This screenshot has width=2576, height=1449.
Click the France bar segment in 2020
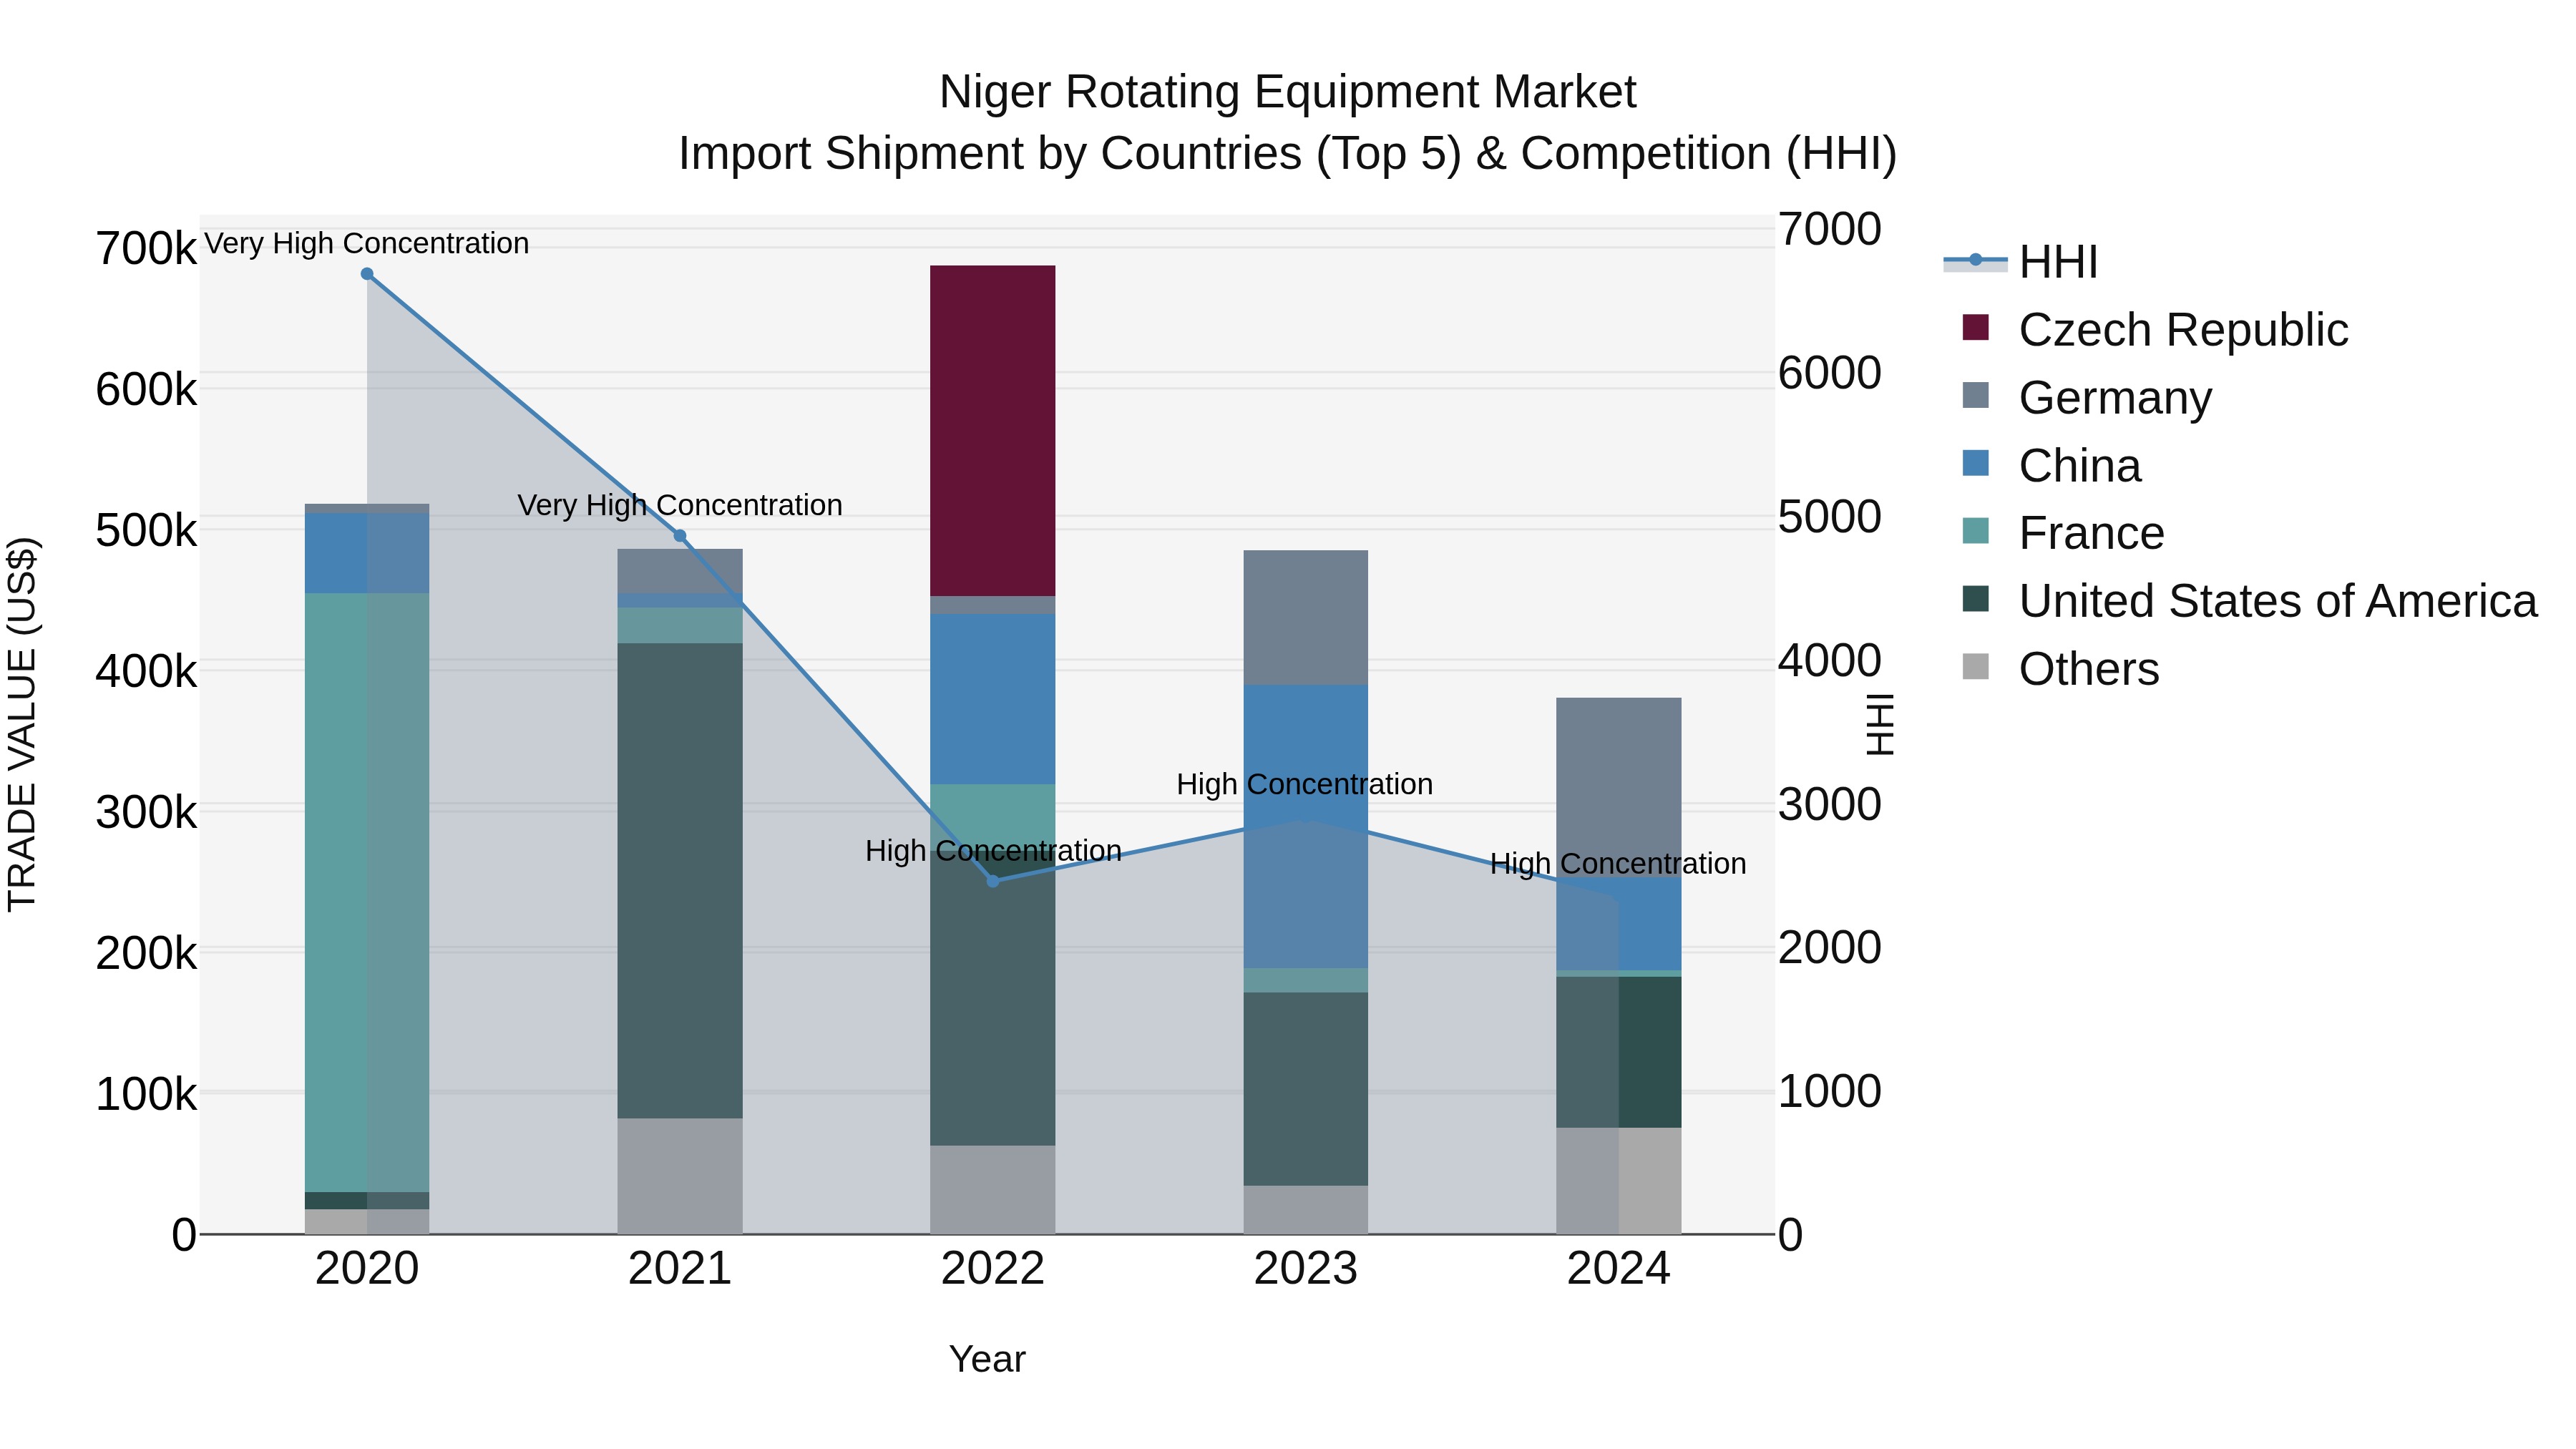pos(367,893)
